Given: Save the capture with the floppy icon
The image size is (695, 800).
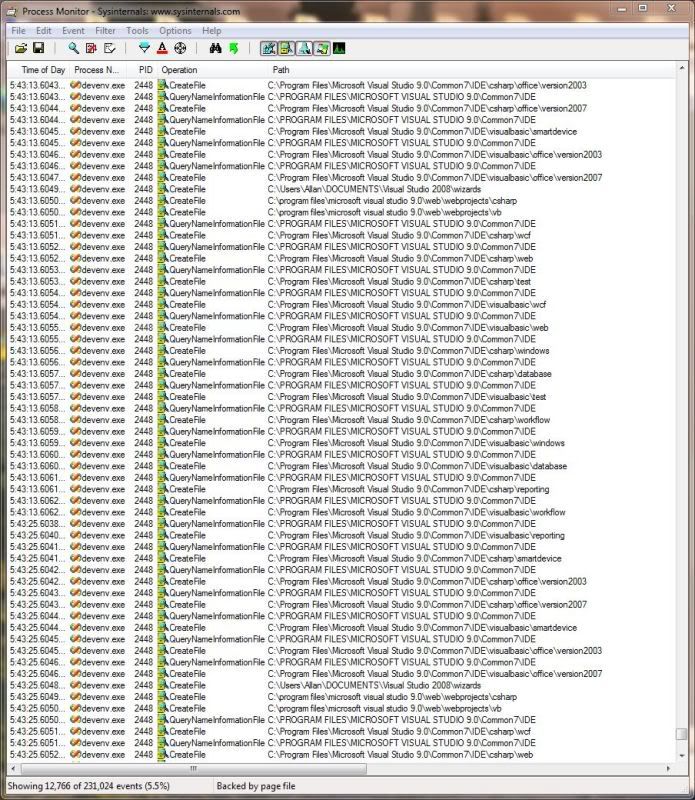Looking at the screenshot, I should pos(38,48).
